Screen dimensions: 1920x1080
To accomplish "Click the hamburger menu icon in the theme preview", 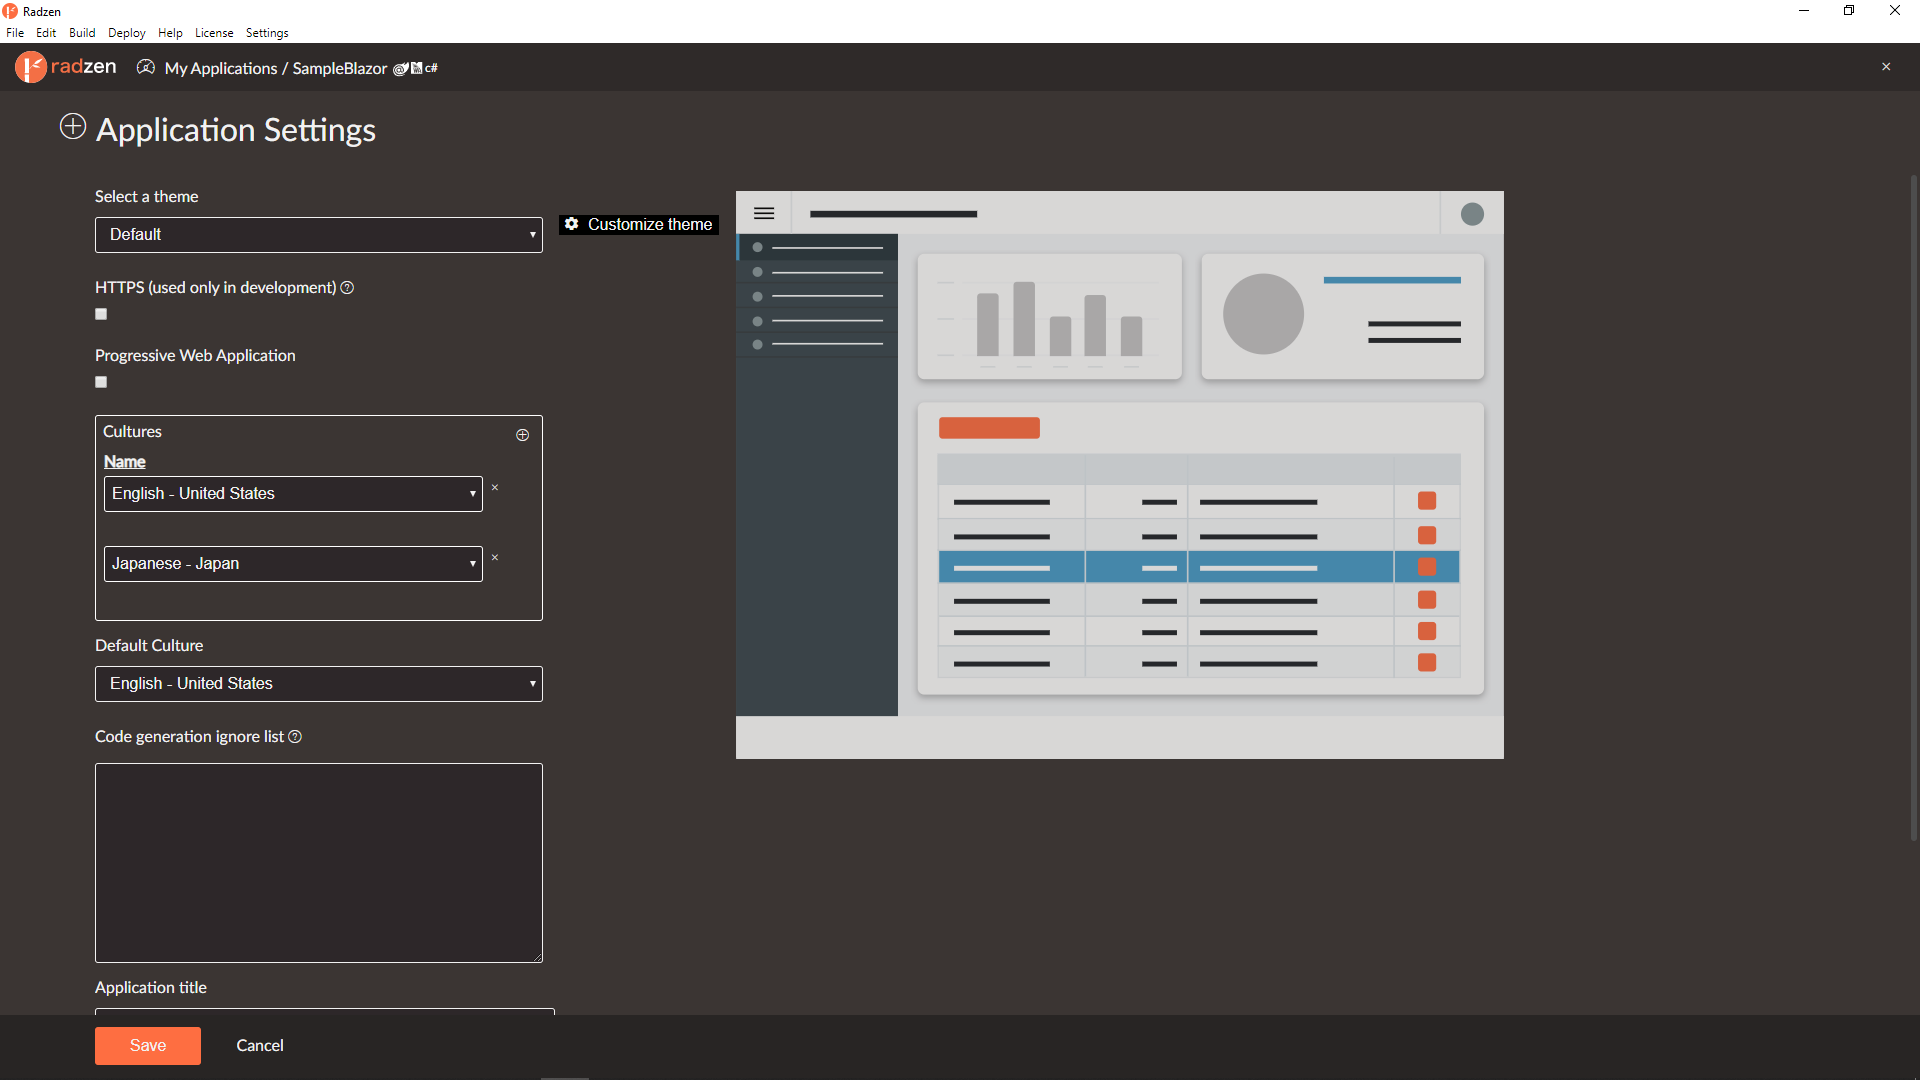I will (x=764, y=213).
